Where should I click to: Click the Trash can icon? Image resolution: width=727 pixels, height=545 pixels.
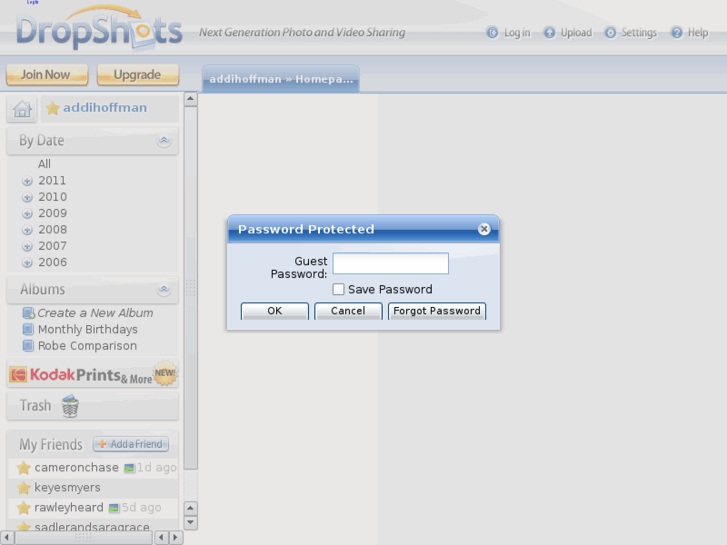[70, 406]
